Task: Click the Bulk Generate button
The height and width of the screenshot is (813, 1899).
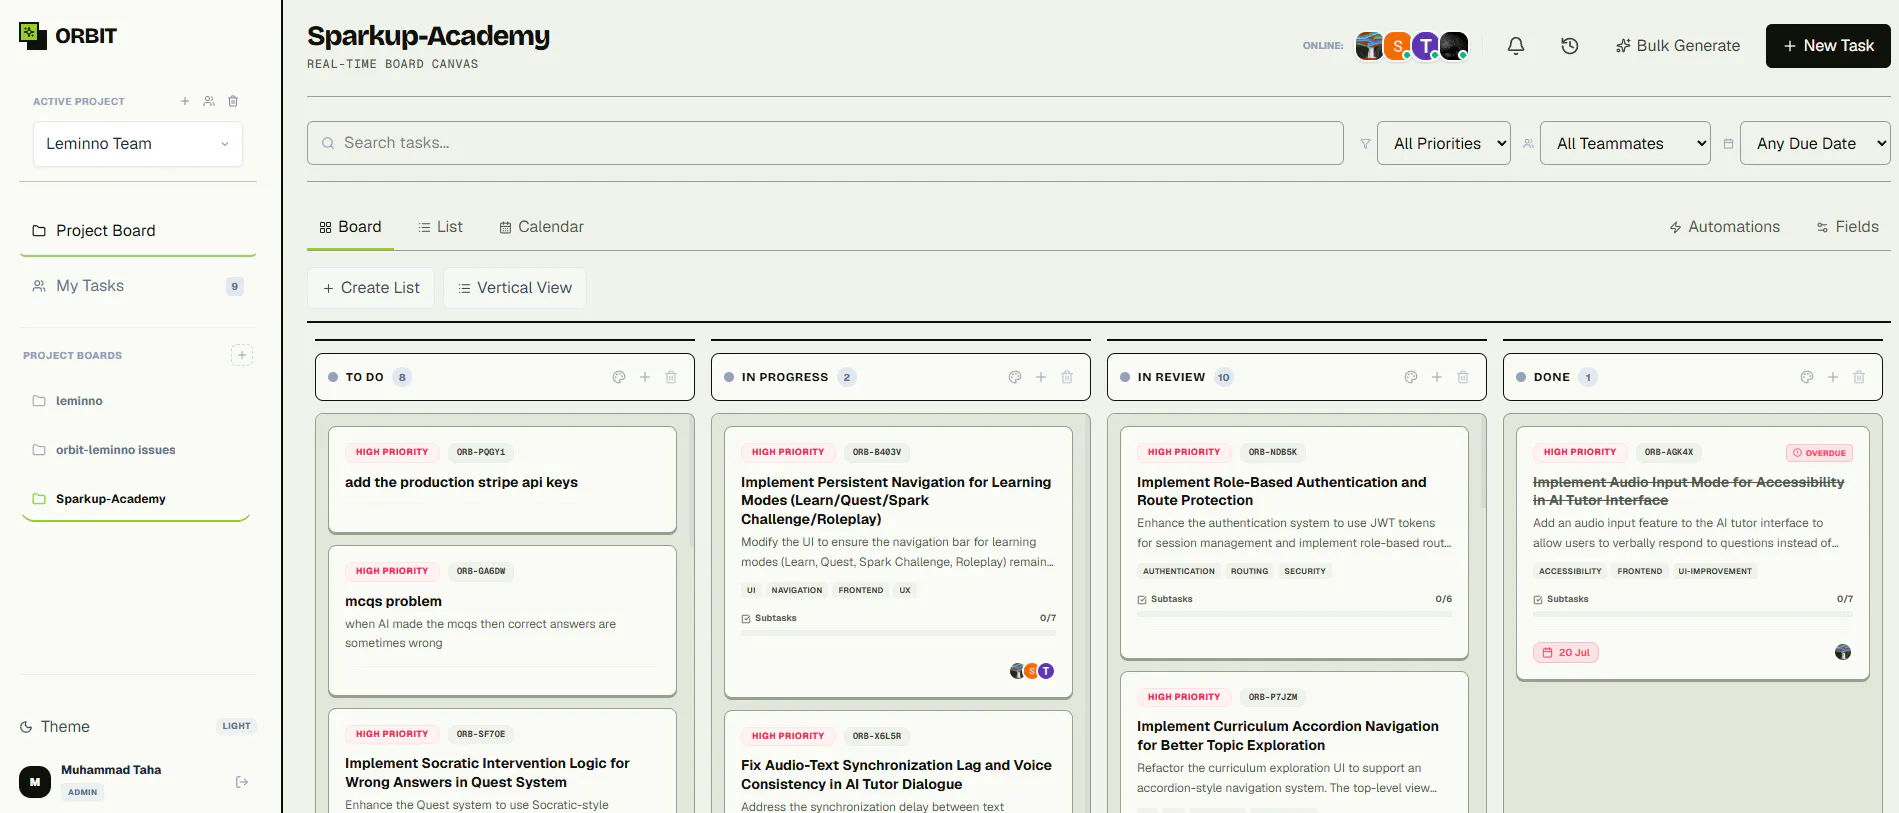Action: [1677, 46]
